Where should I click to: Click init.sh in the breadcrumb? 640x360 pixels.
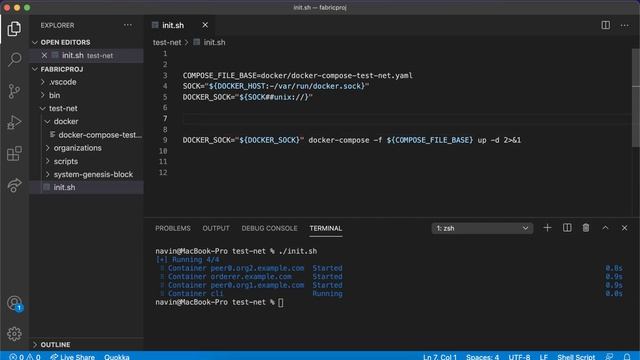coord(214,42)
